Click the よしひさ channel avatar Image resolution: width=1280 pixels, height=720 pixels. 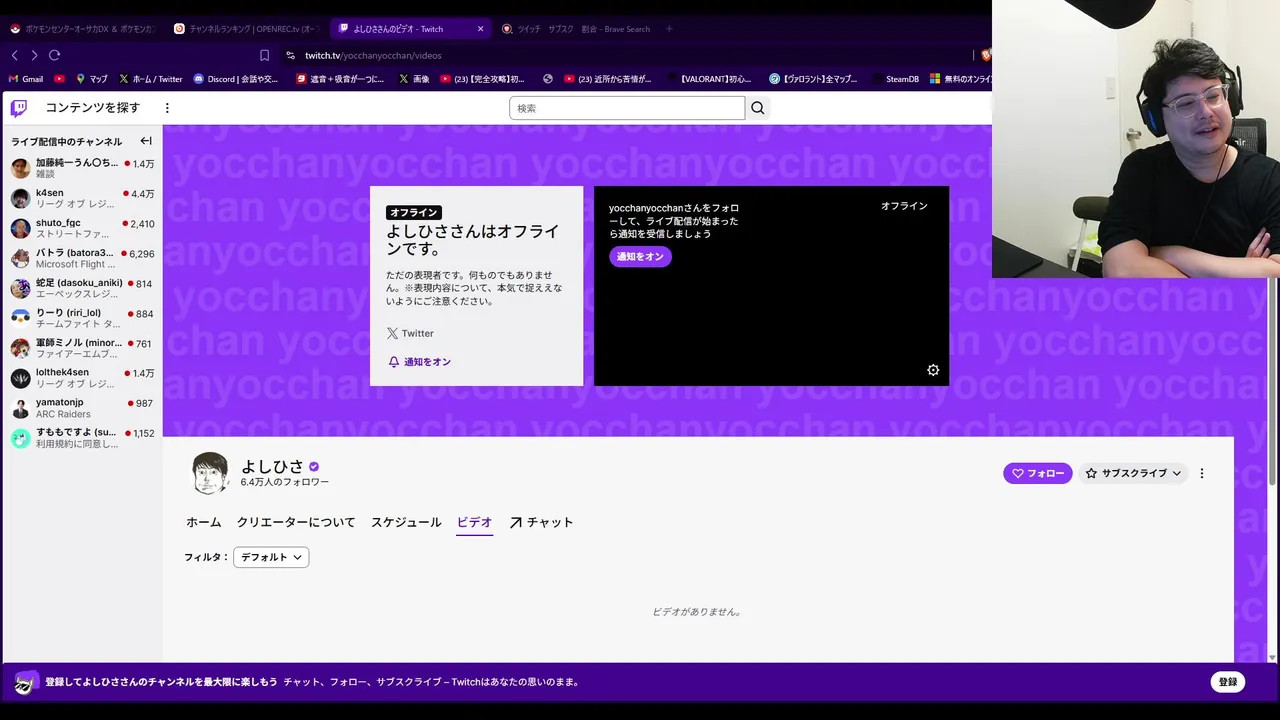click(210, 473)
